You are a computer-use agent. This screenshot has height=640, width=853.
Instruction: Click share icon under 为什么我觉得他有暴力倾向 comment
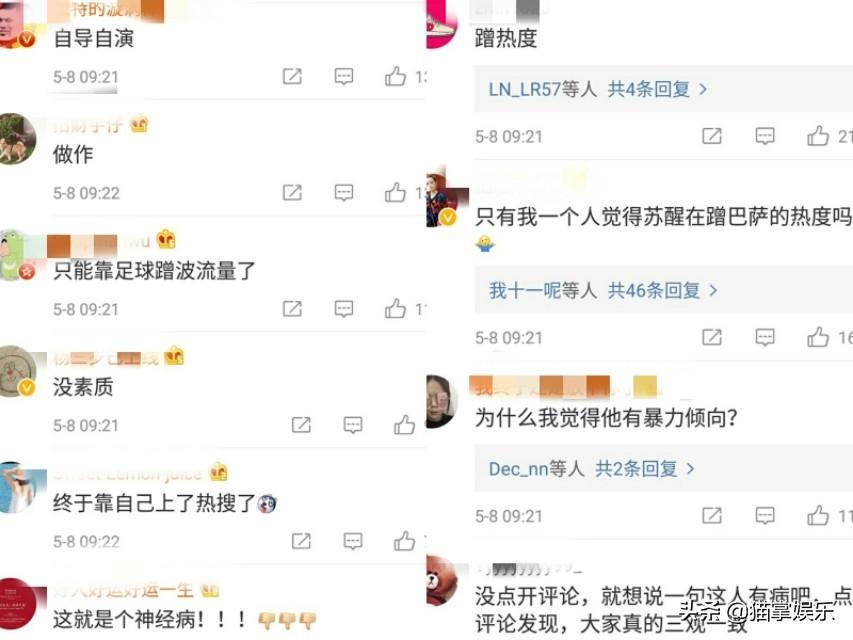click(x=712, y=515)
